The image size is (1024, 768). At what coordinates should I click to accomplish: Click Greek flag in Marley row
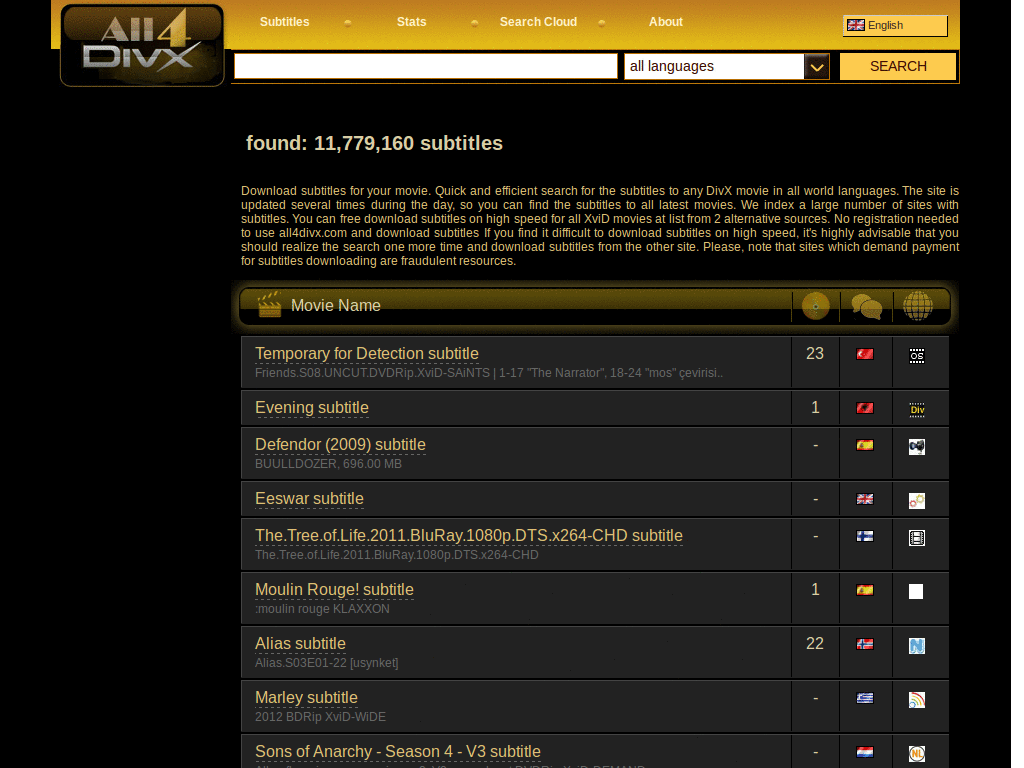click(865, 698)
